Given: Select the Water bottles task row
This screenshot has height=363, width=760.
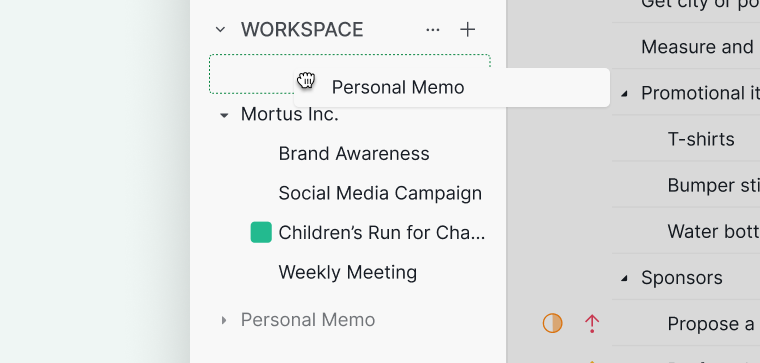Looking at the screenshot, I should pyautogui.click(x=686, y=231).
